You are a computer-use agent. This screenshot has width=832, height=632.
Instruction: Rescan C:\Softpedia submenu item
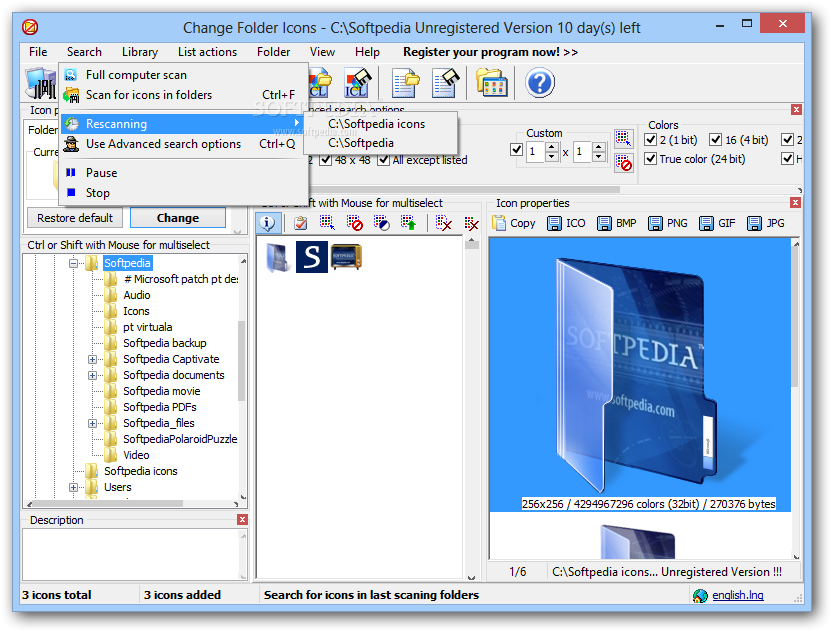point(380,143)
